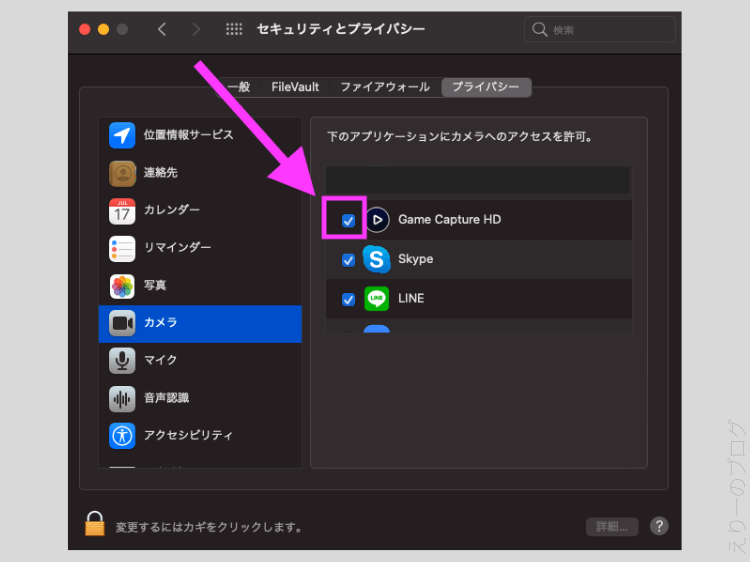The width and height of the screenshot is (750, 562).
Task: Open the 詳細... advanced button
Action: point(612,527)
